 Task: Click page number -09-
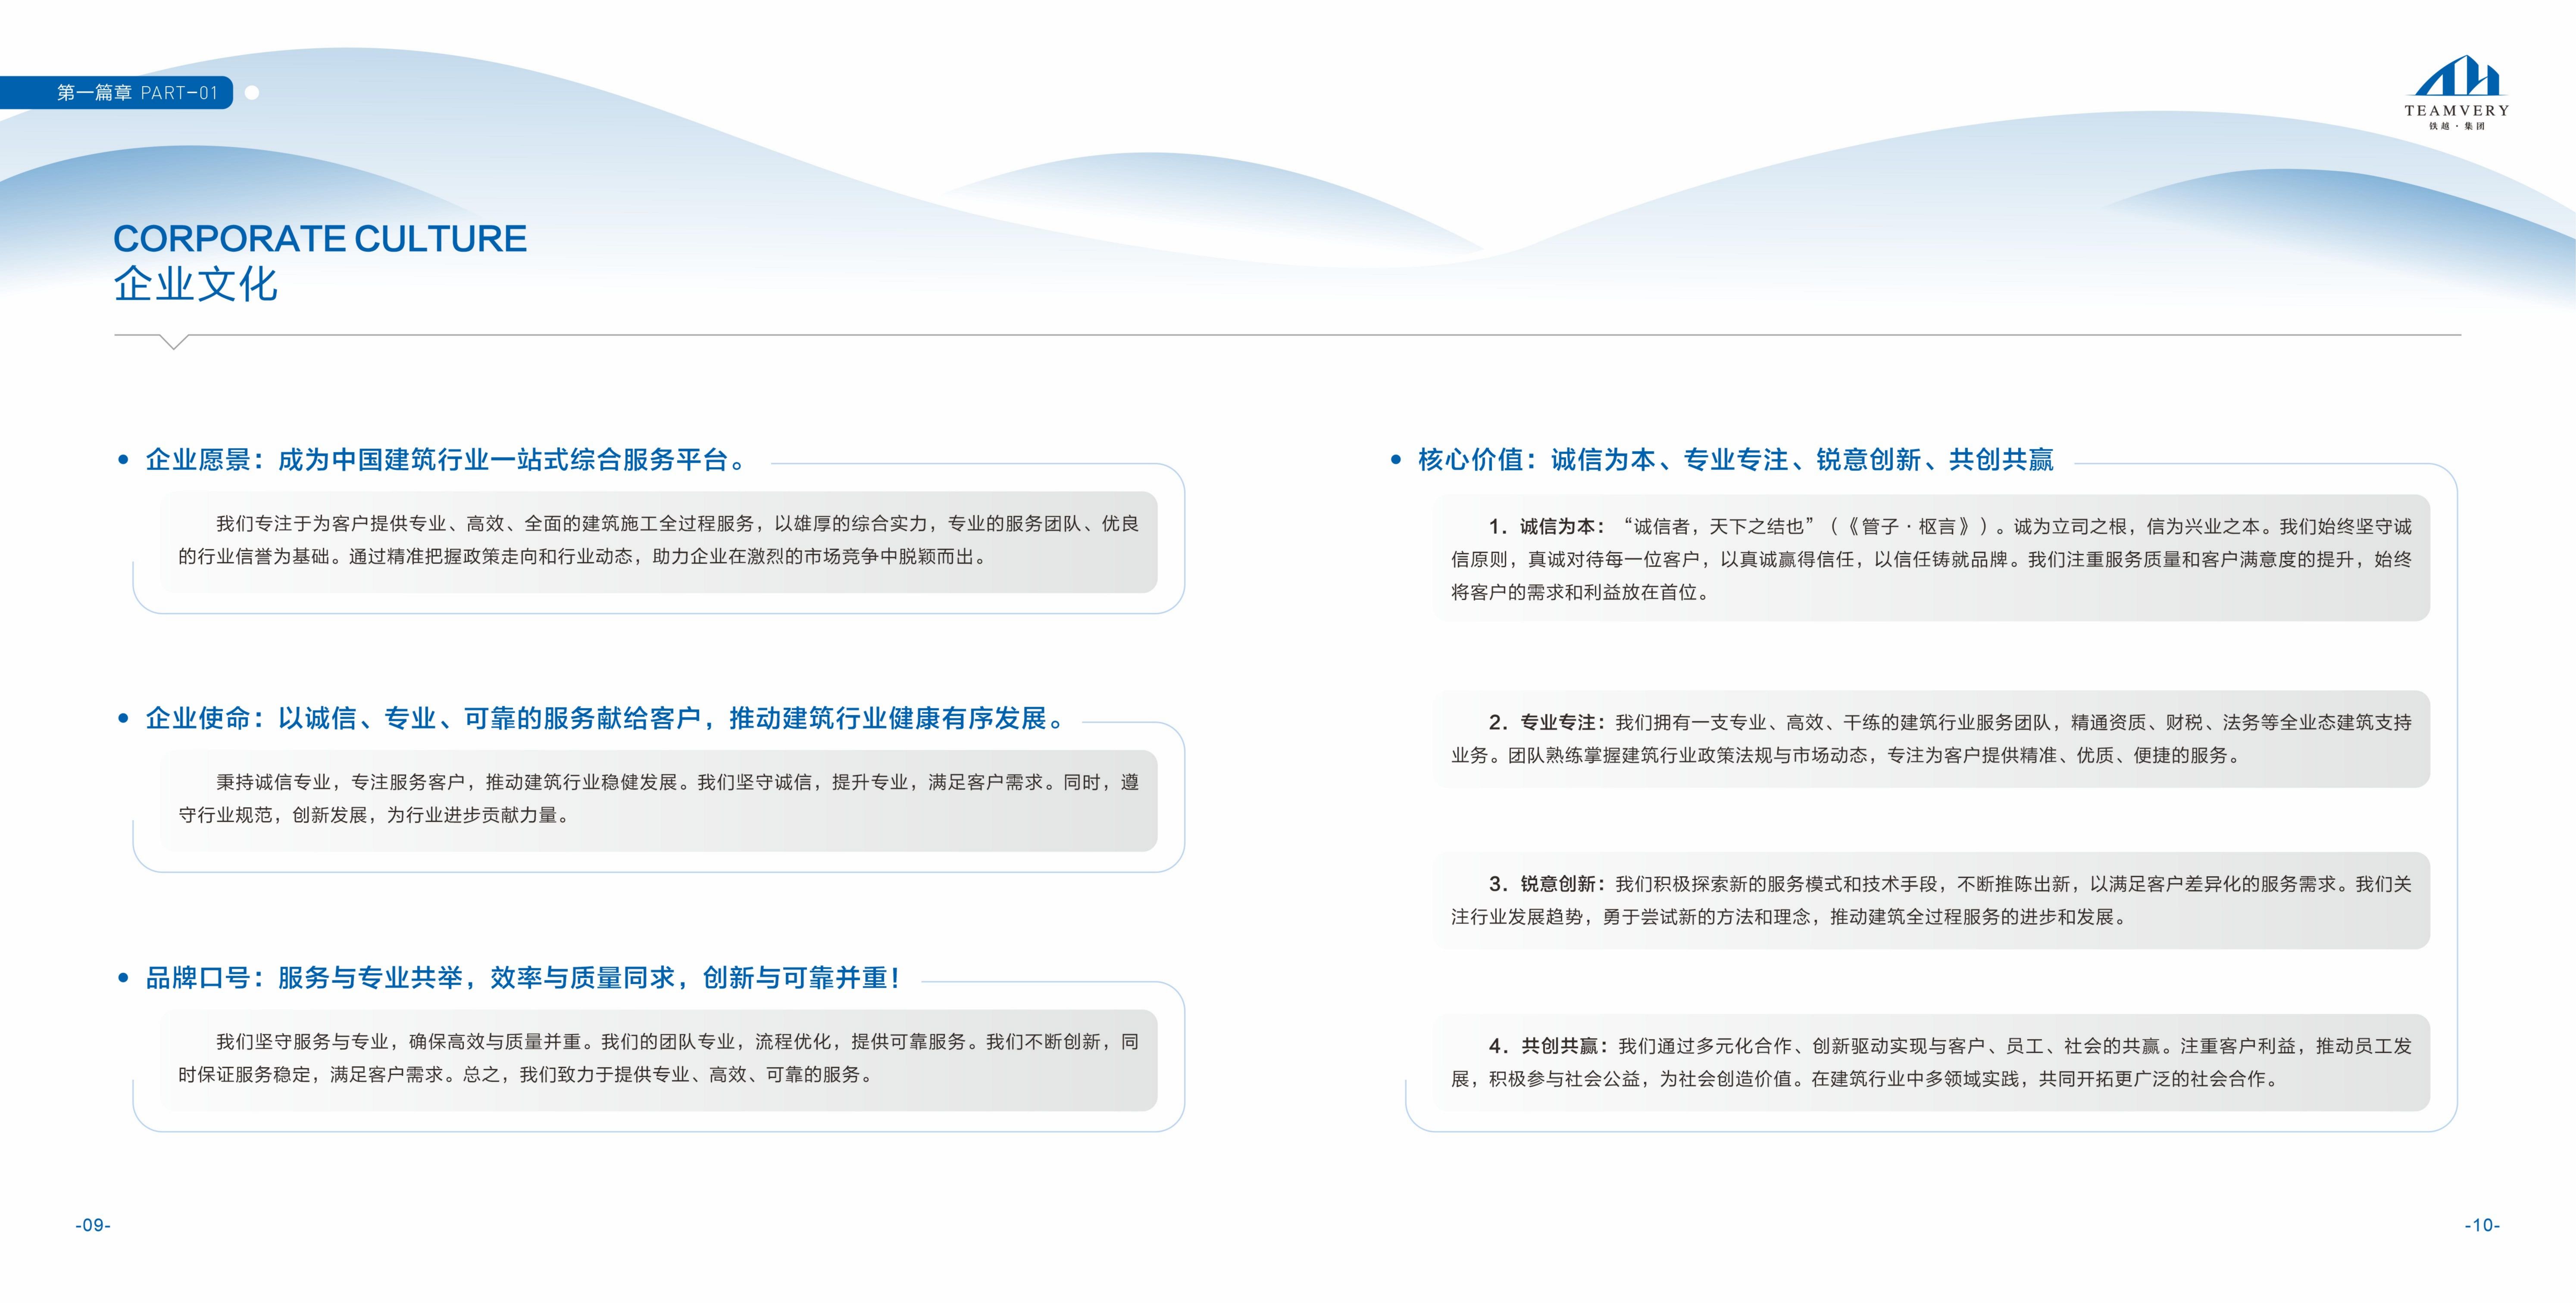pyautogui.click(x=93, y=1225)
